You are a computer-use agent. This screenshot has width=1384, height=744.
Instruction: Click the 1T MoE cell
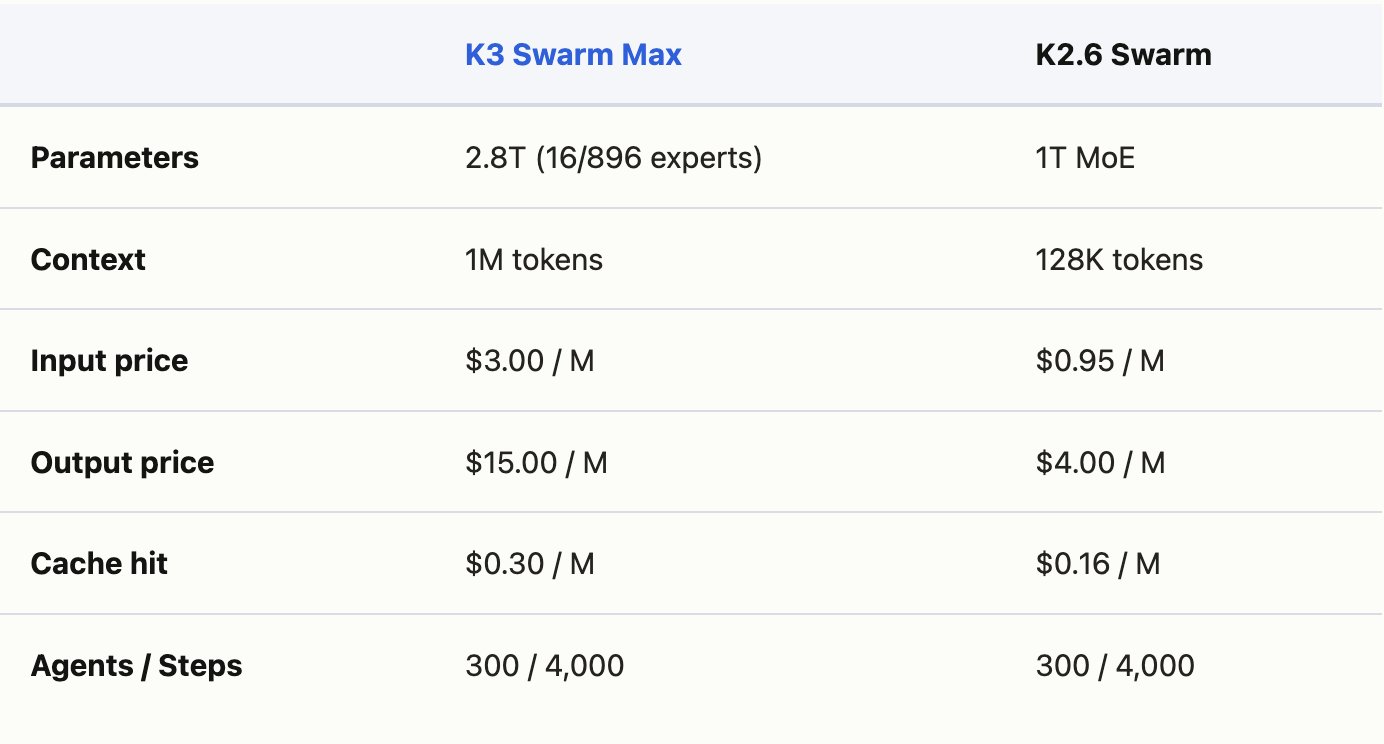pos(1085,158)
